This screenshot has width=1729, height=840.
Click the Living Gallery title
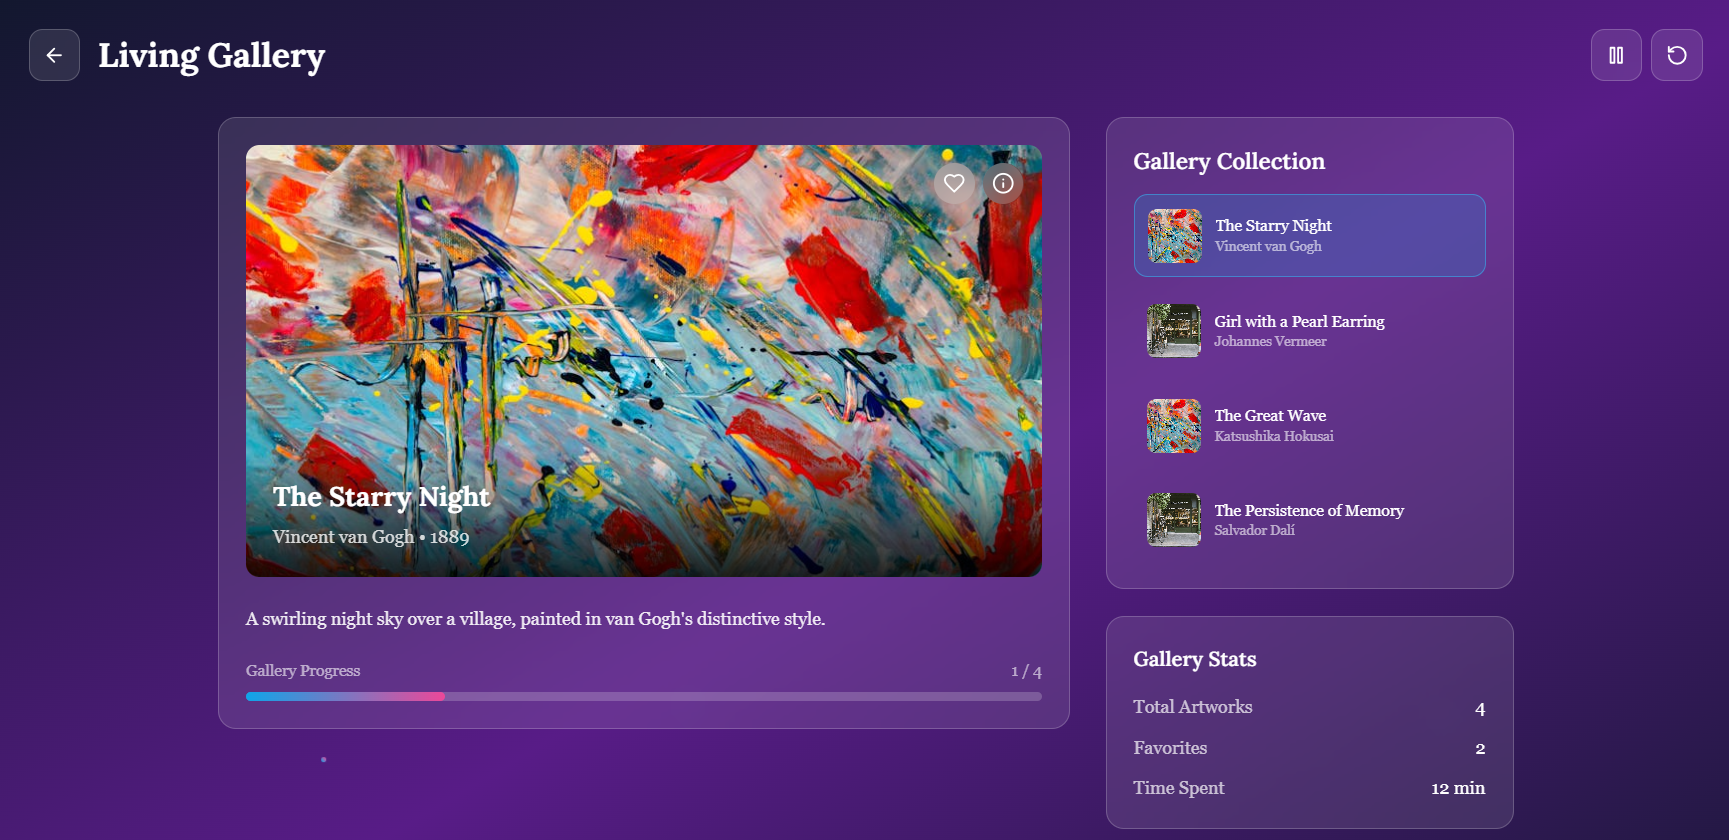pos(211,56)
